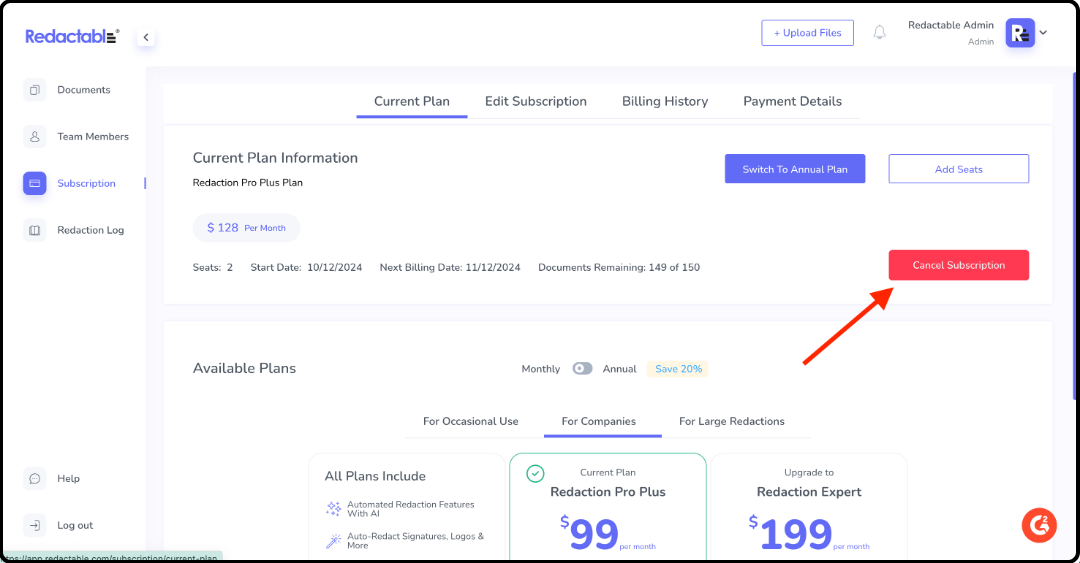Click the Redaction Log sidebar label
The image size is (1080, 563).
tap(90, 230)
